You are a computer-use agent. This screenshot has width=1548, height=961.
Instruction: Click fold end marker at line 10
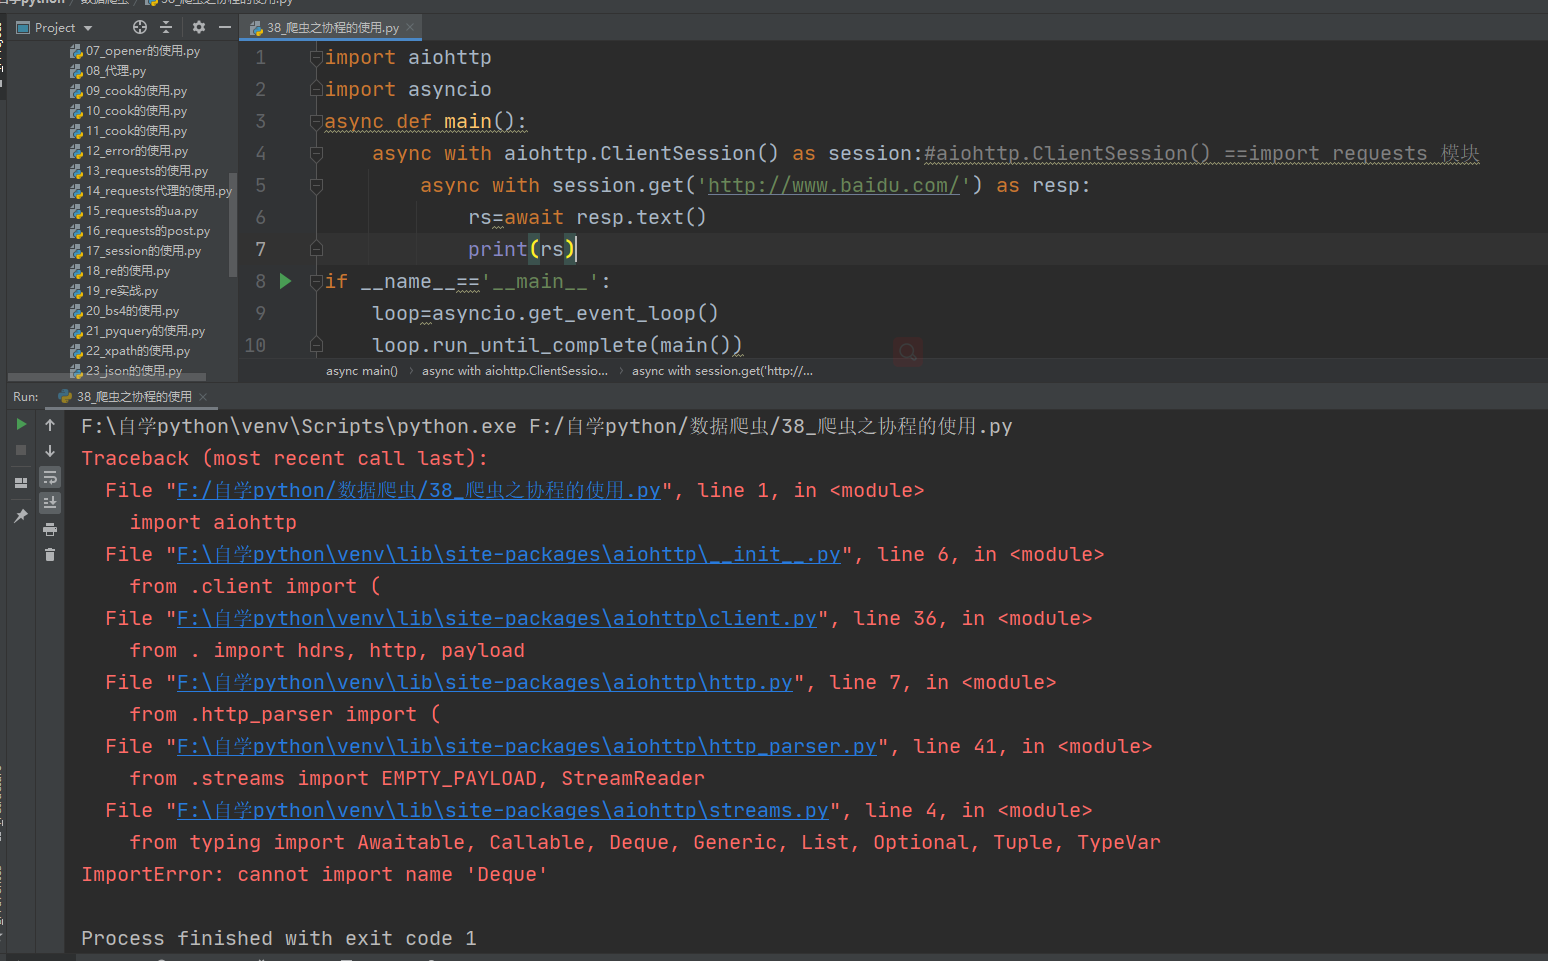coord(316,345)
